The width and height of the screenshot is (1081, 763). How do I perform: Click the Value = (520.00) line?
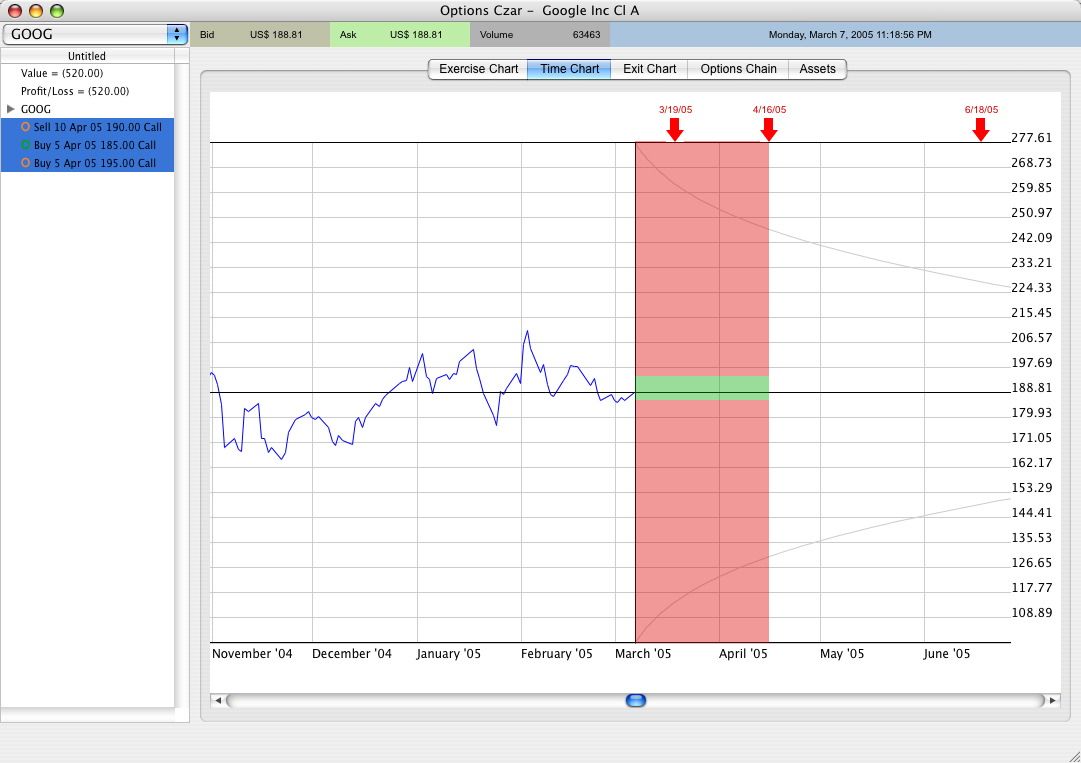(62, 73)
